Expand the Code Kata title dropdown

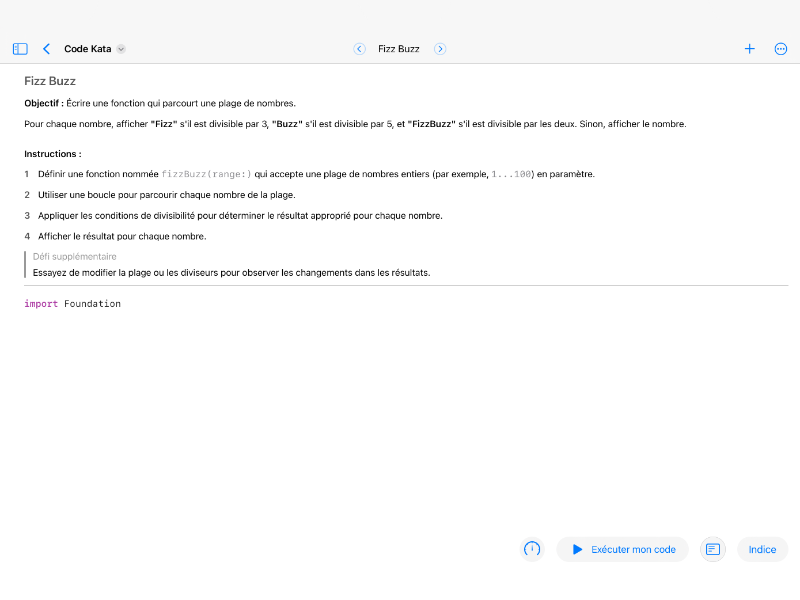(x=120, y=48)
